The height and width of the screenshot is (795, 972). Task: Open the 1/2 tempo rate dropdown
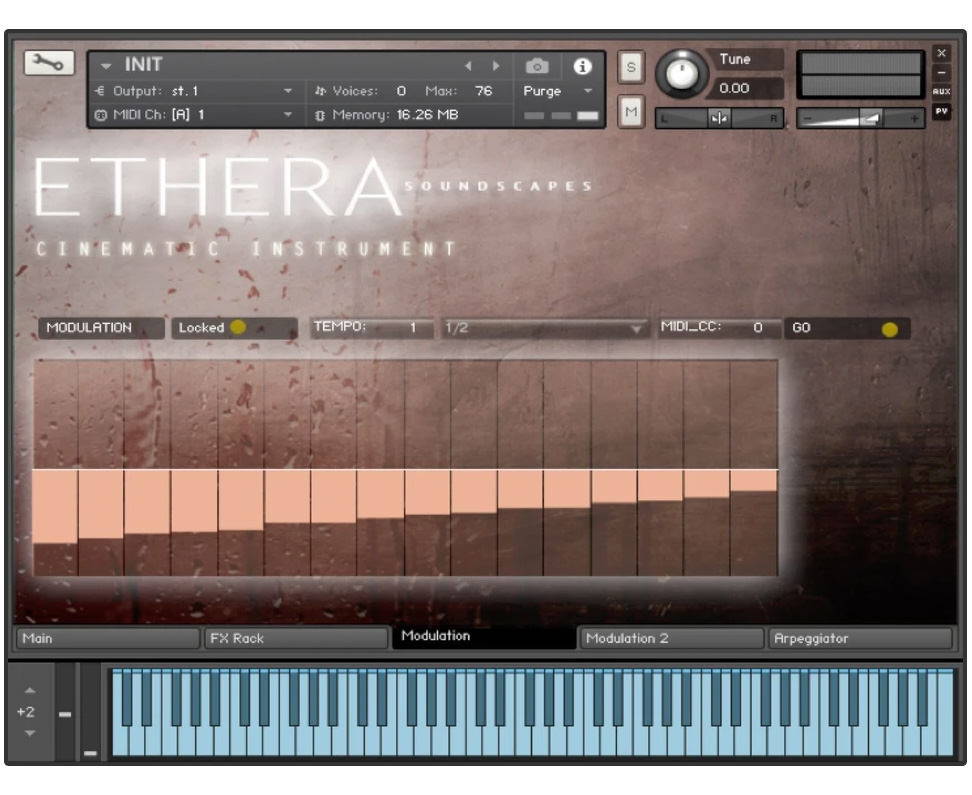click(544, 328)
